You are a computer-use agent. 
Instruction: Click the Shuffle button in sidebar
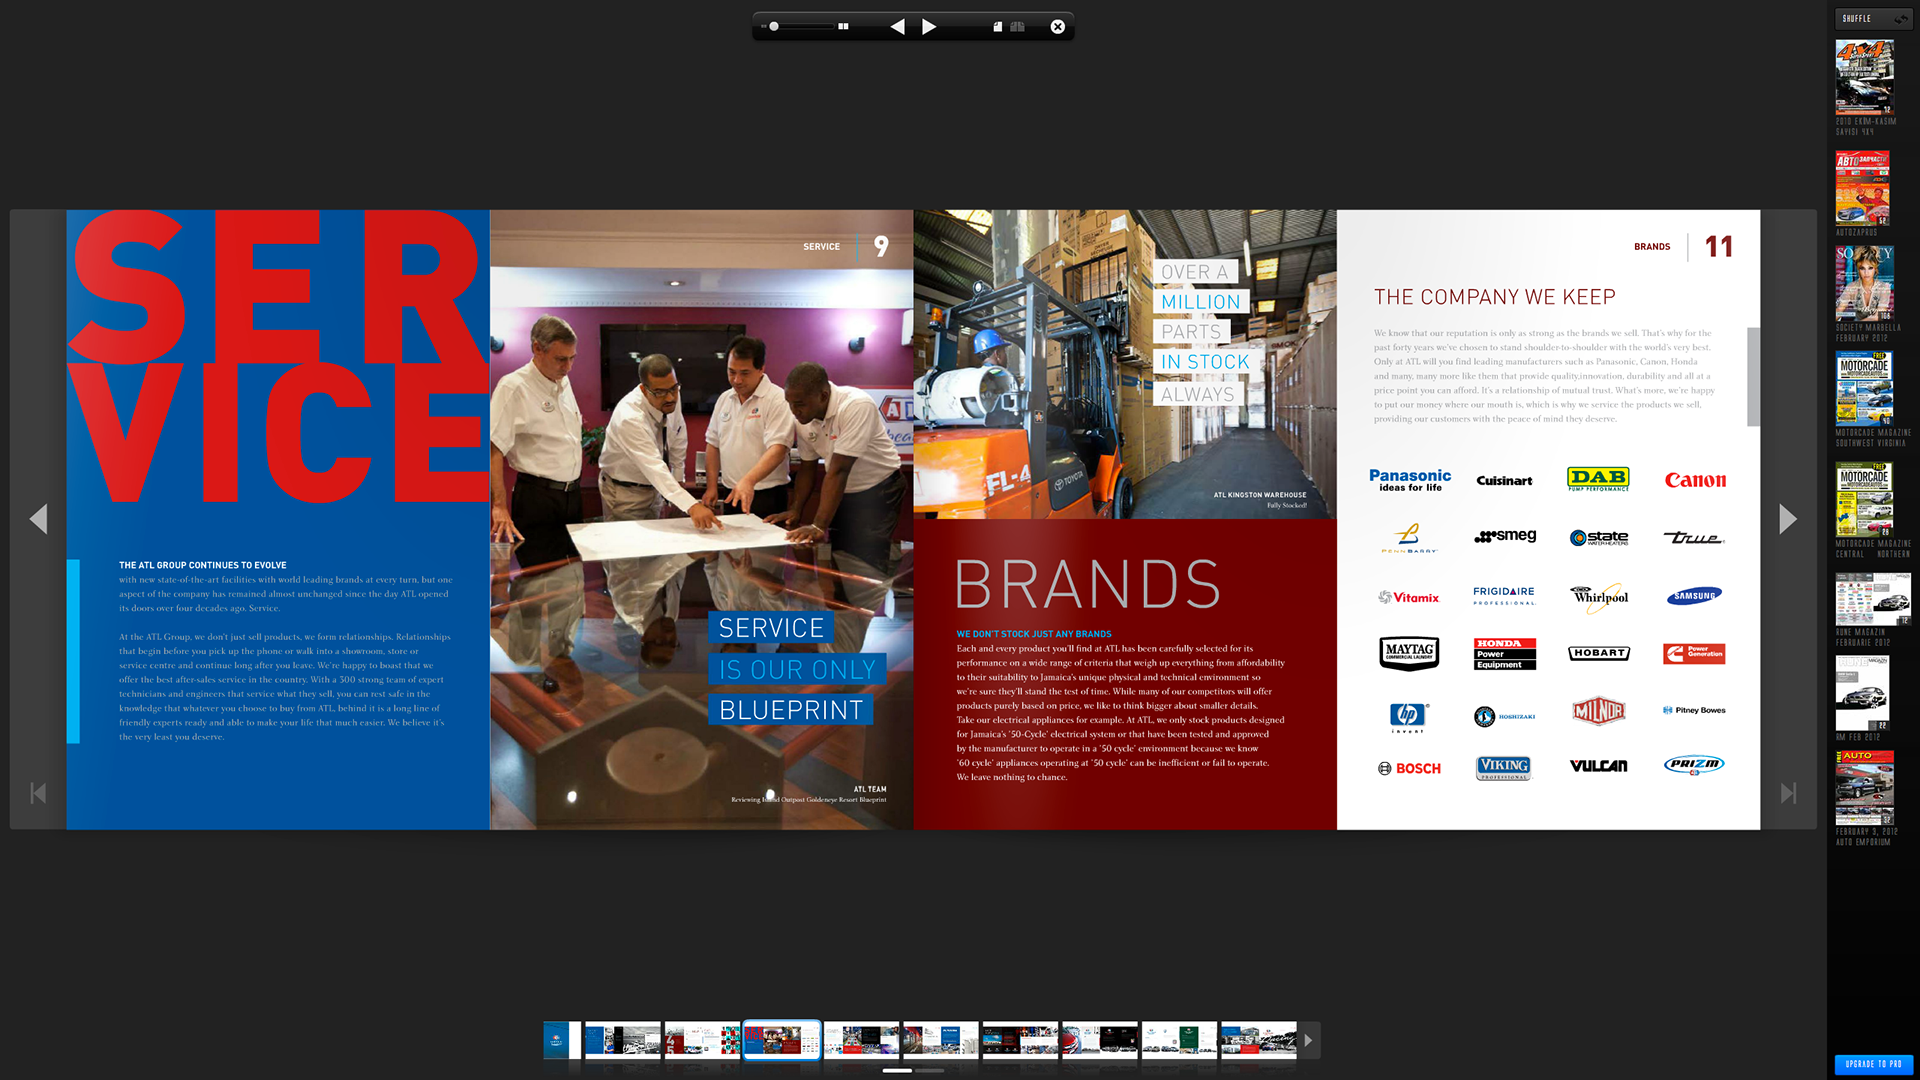[1873, 18]
